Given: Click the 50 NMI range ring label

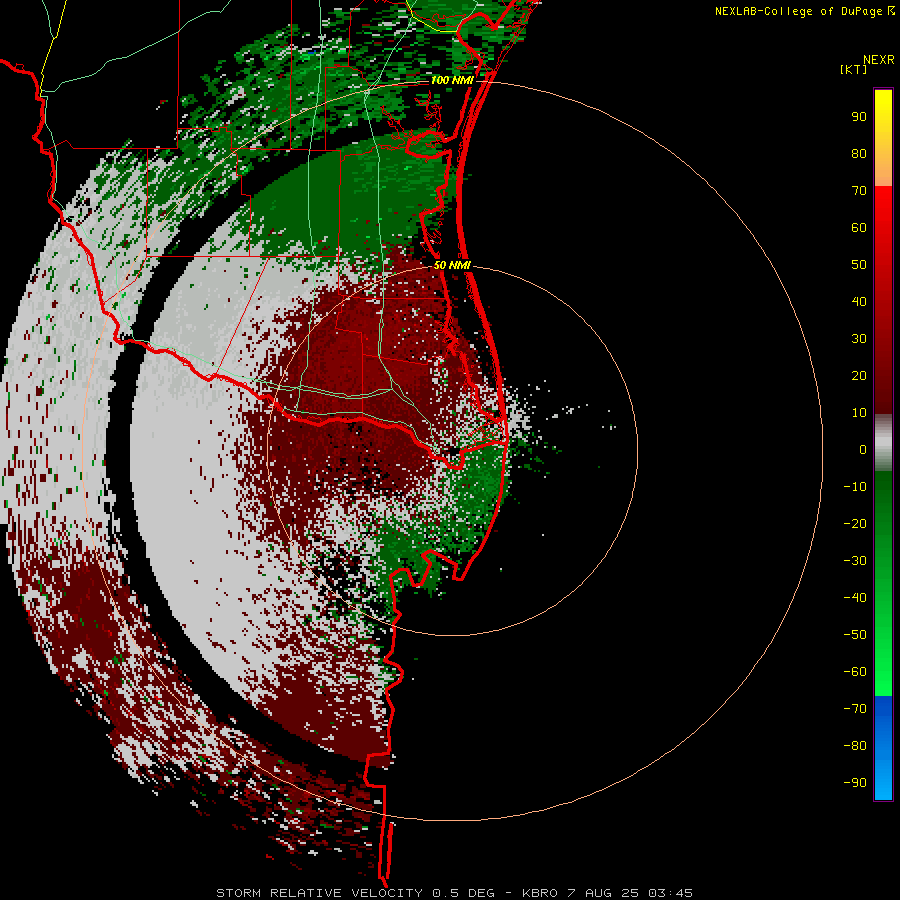Looking at the screenshot, I should click(452, 265).
